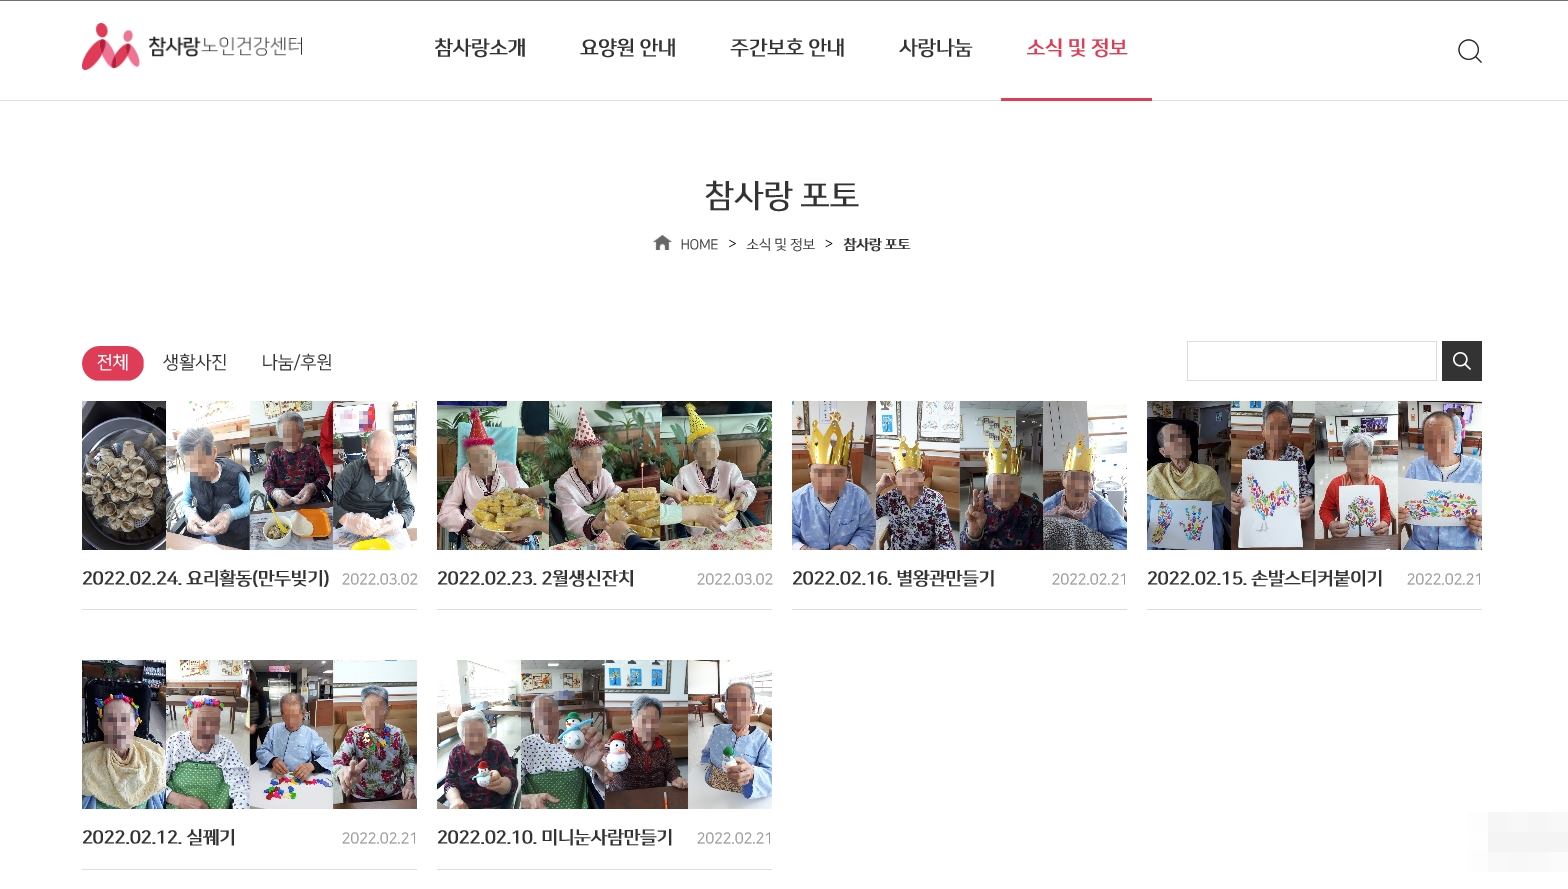Click the home icon in the breadcrumb
This screenshot has width=1568, height=889.
click(x=662, y=243)
